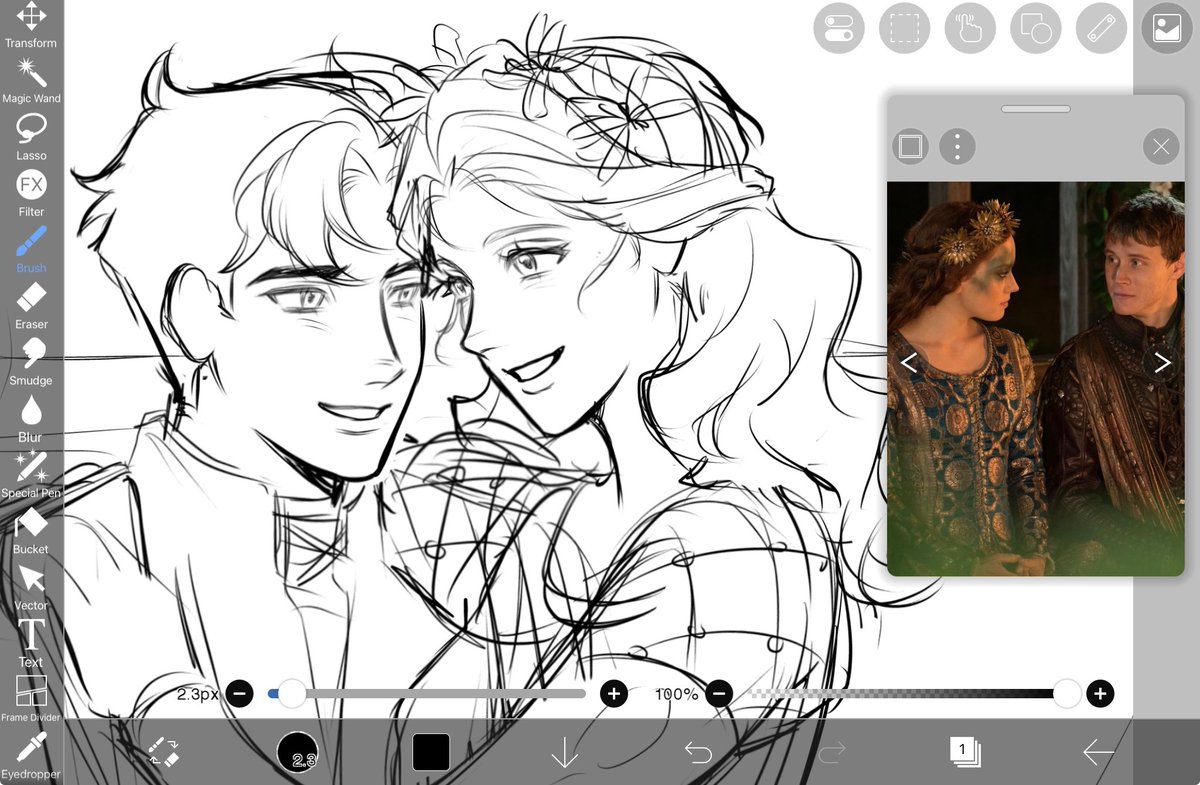This screenshot has width=1200, height=785.
Task: Open the layers panel
Action: [965, 752]
